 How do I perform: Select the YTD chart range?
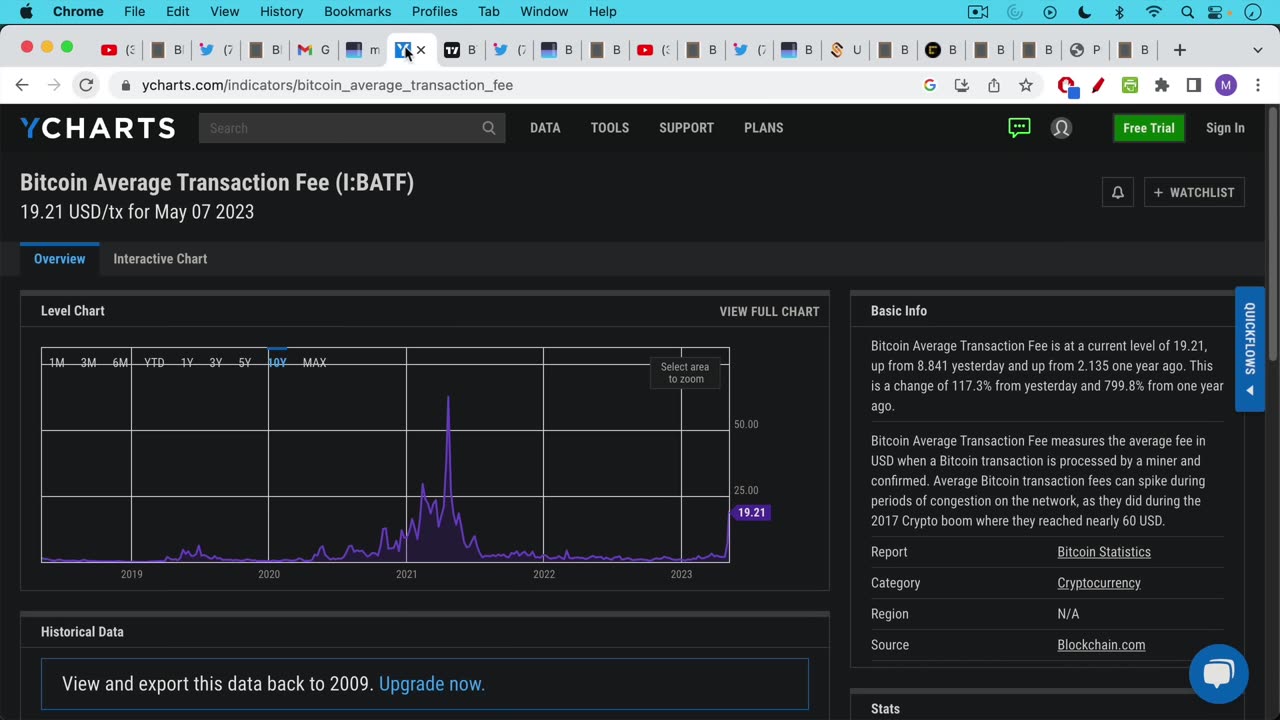pos(154,363)
